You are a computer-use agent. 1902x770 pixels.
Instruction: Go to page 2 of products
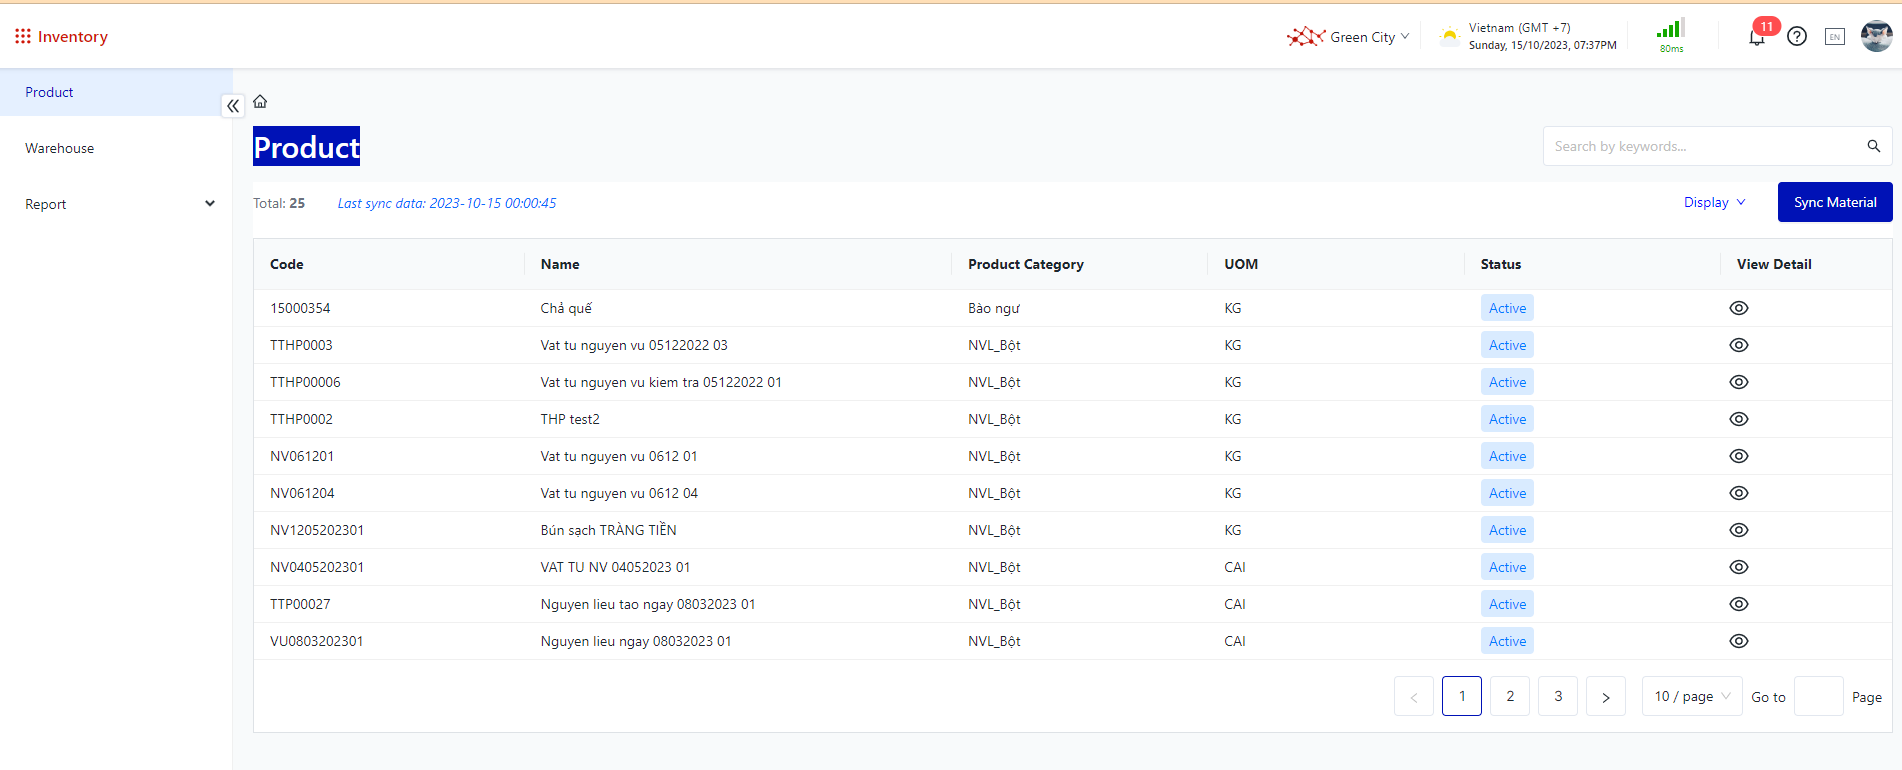coord(1509,696)
